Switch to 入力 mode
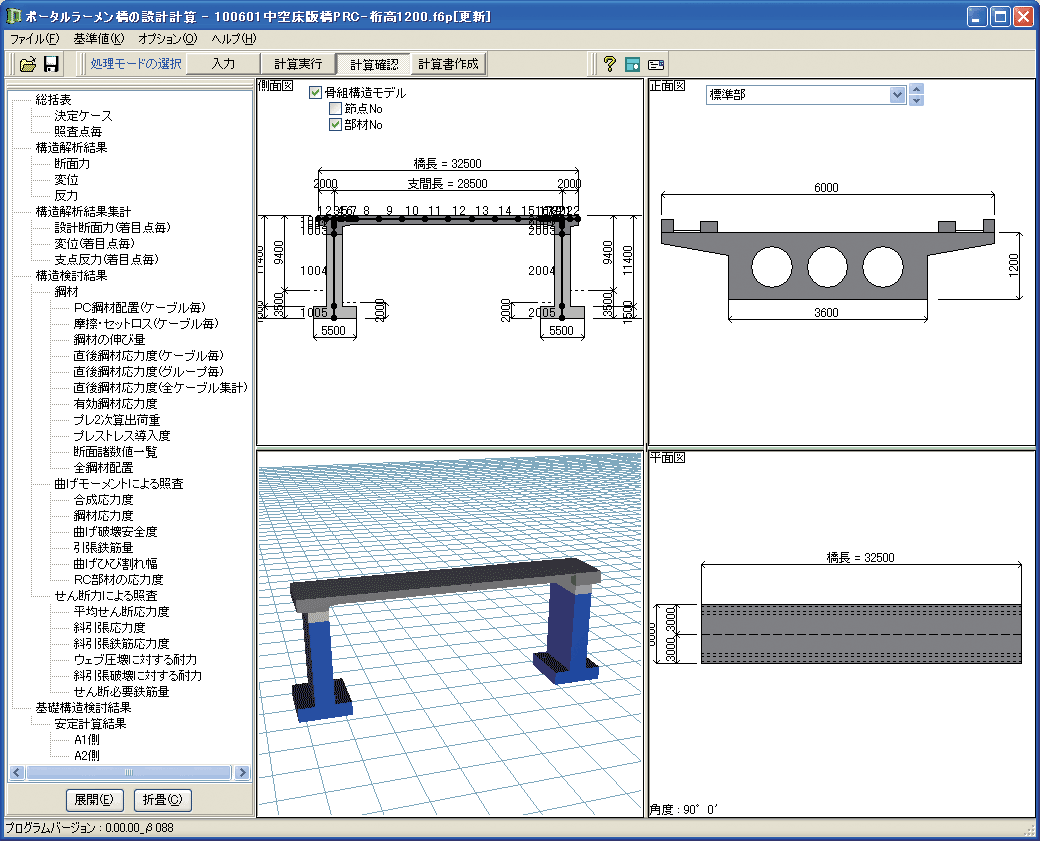This screenshot has width=1040, height=841. pos(223,64)
